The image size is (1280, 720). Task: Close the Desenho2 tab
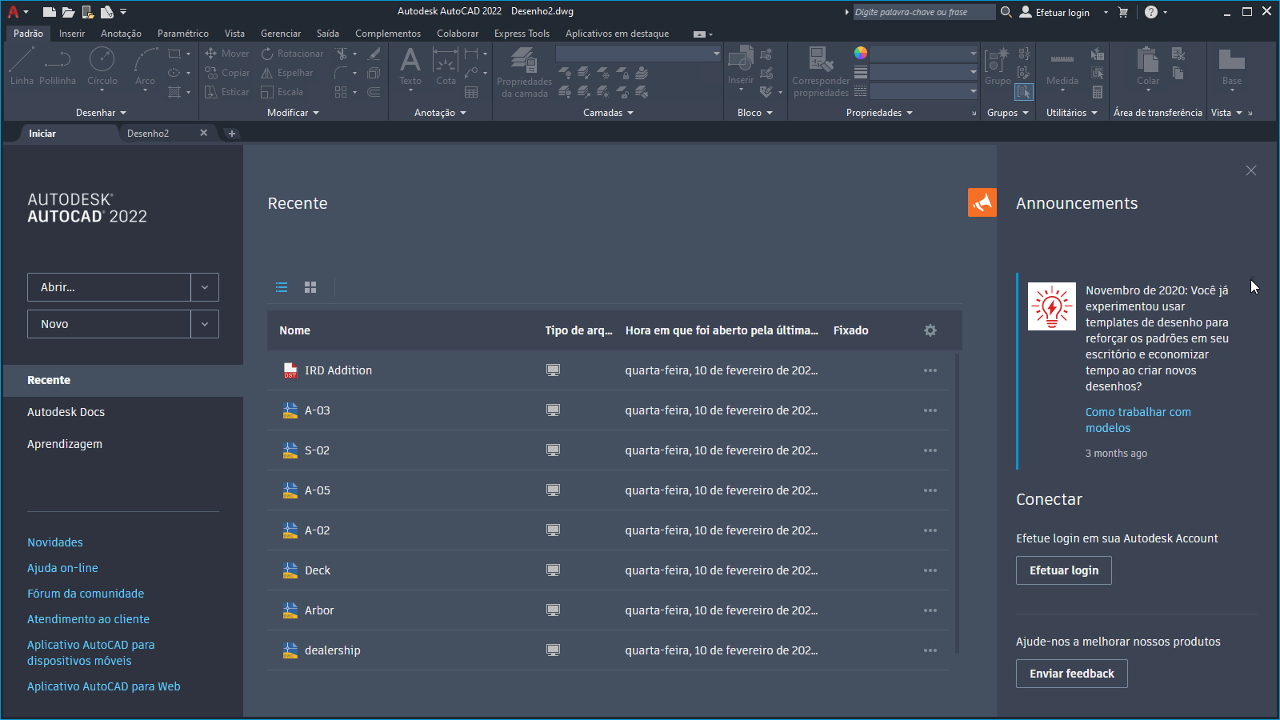click(204, 133)
